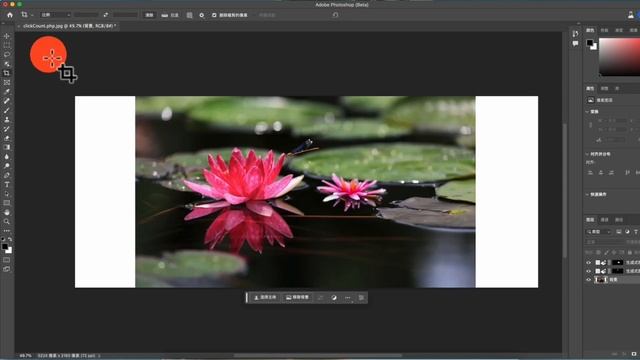Hide the Background layer eye icon
The width and height of the screenshot is (640, 360).
point(589,280)
